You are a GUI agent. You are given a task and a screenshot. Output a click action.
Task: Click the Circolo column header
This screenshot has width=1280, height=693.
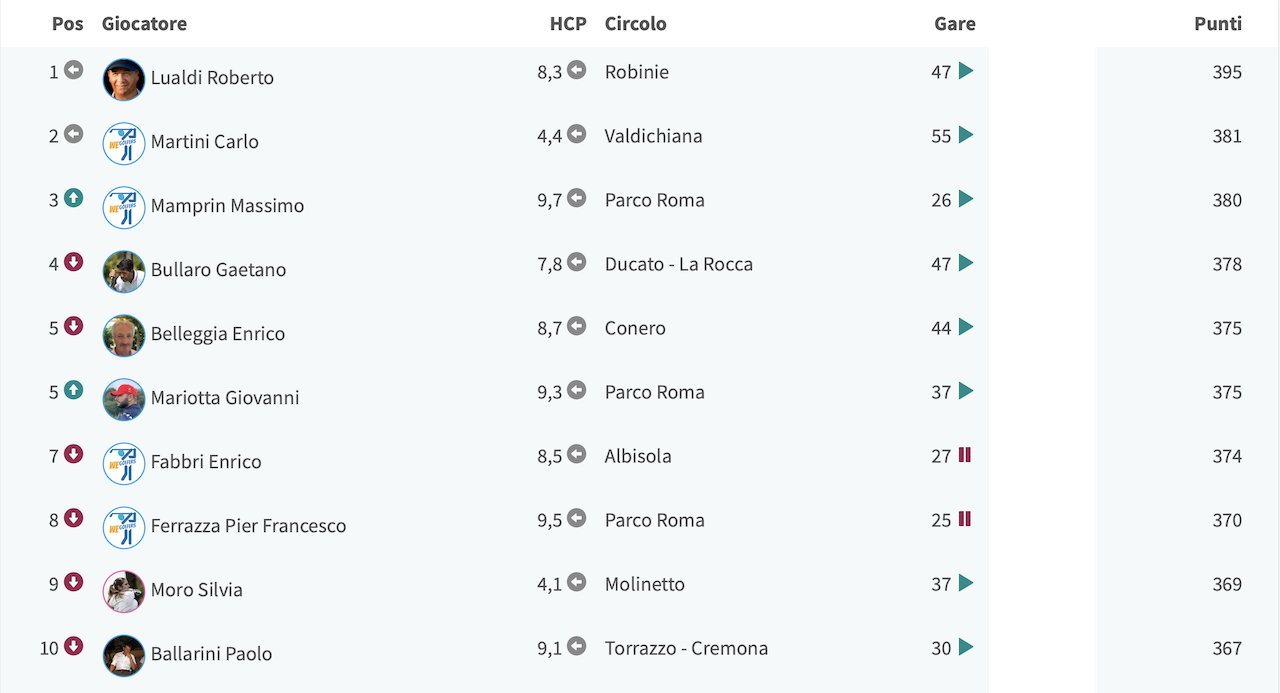click(636, 23)
